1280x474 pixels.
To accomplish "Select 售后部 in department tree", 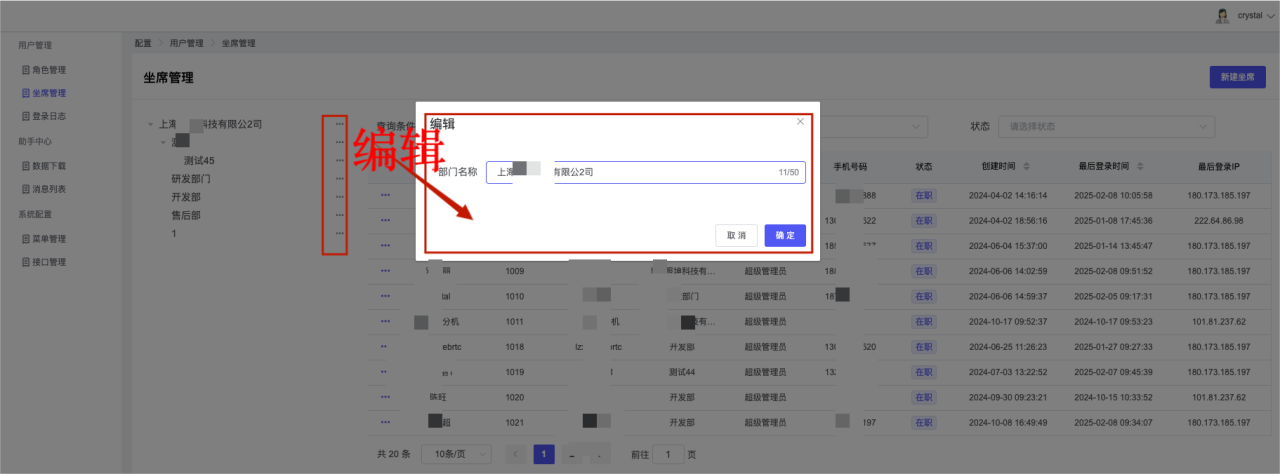I will coord(186,214).
